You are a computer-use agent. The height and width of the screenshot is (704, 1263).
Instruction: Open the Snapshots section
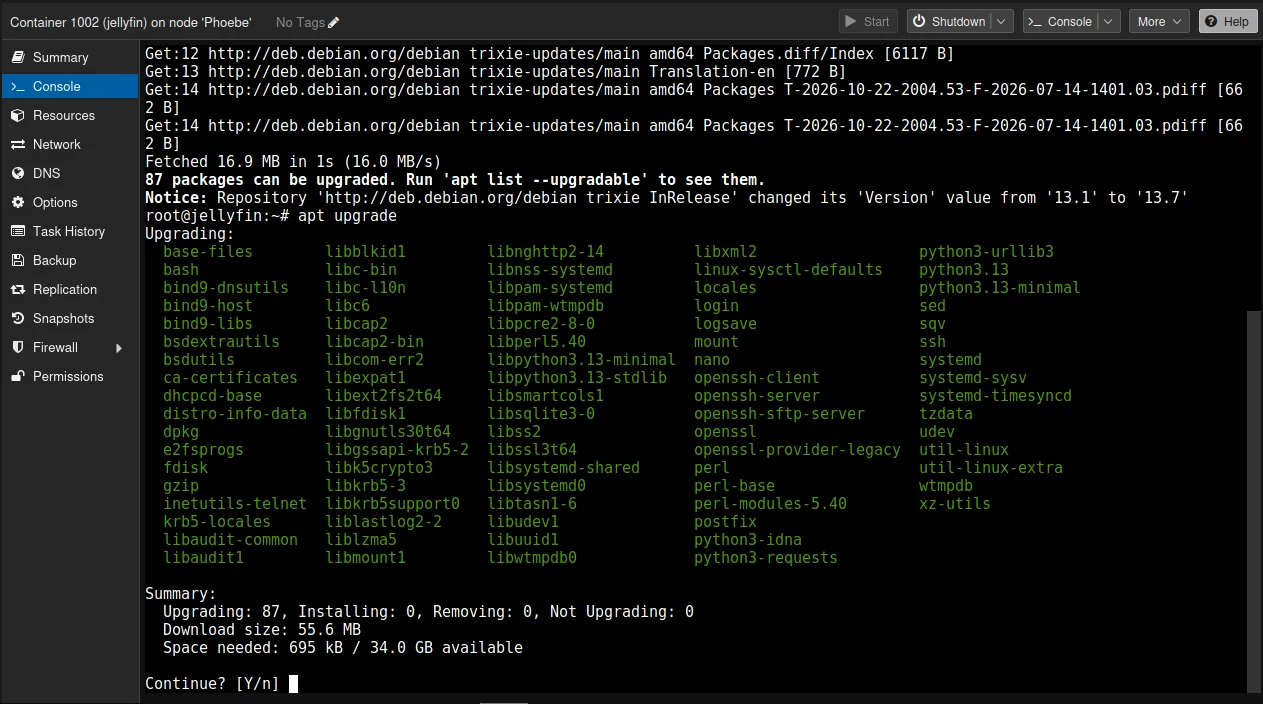coord(70,318)
